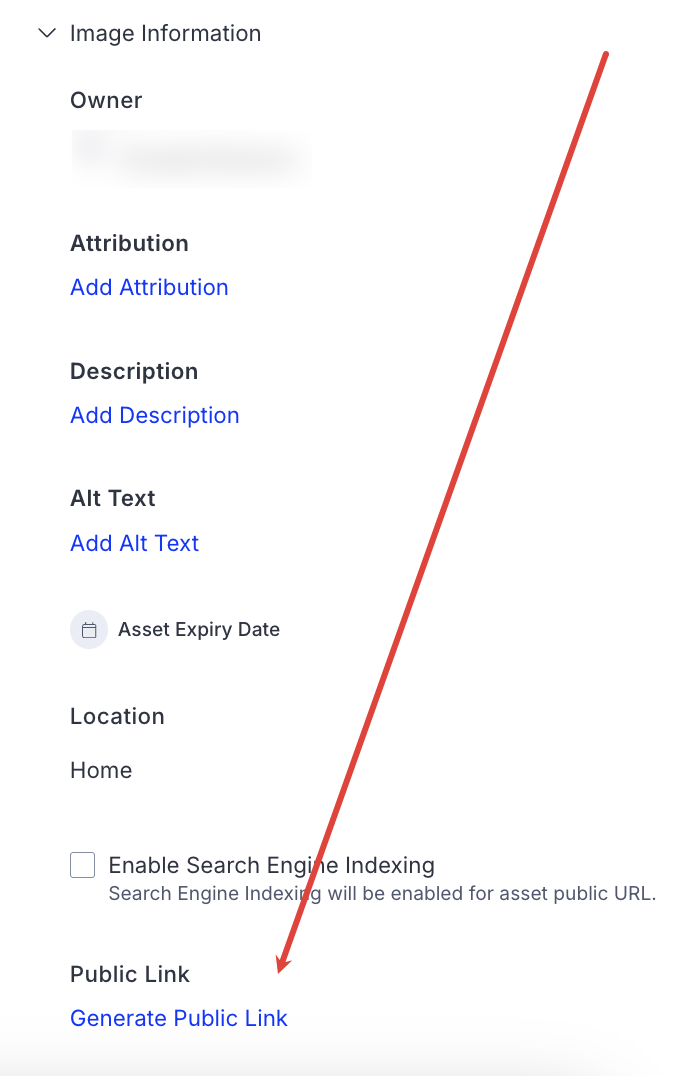This screenshot has width=696, height=1076.
Task: Expand the Image Information panel chevron
Action: tap(46, 33)
